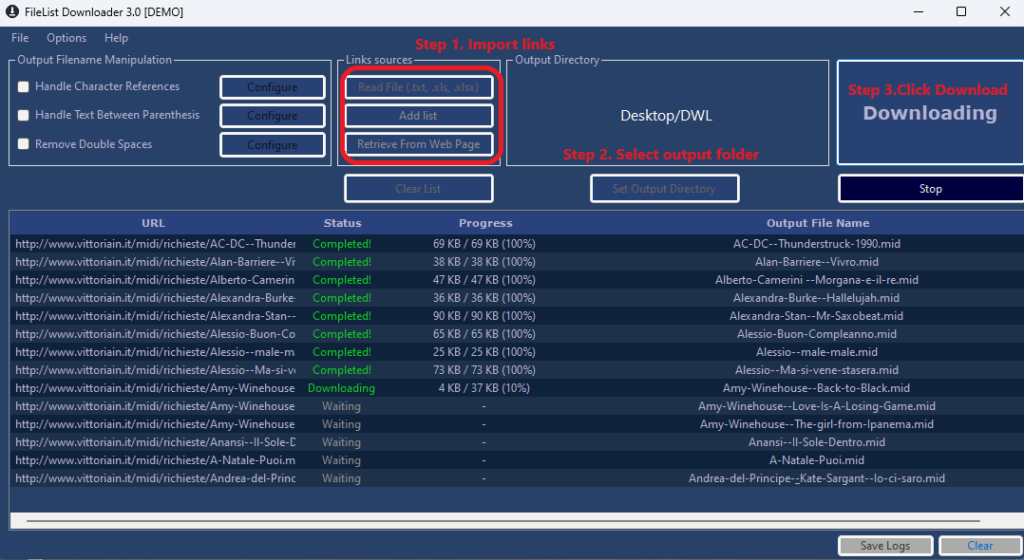This screenshot has width=1024, height=560.
Task: Sort by the URL column header
Action: pyautogui.click(x=153, y=223)
